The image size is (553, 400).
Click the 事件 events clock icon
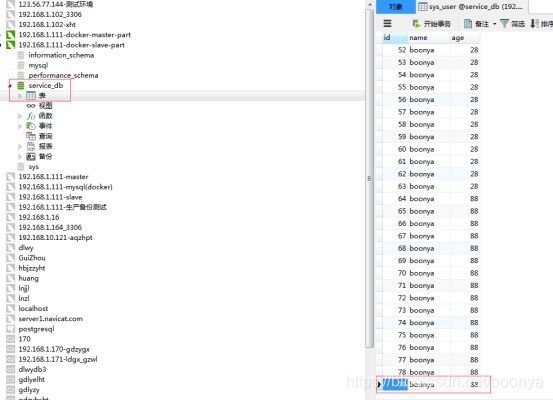[31, 126]
